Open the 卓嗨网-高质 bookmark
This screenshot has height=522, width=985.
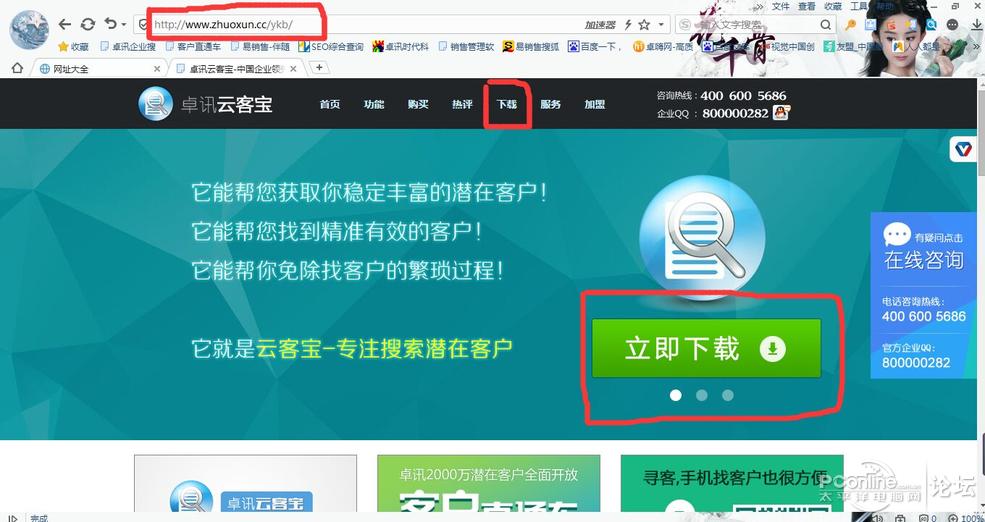663,46
